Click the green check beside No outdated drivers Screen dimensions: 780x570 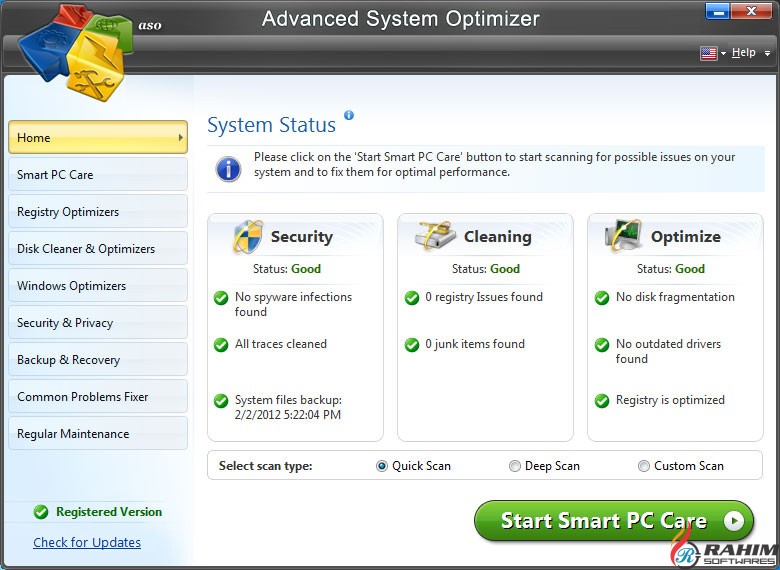(x=602, y=345)
